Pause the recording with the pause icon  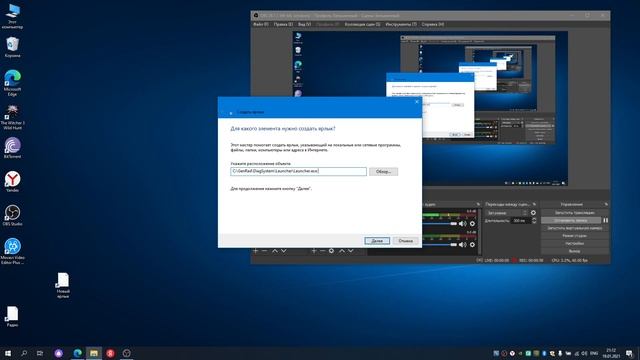pyautogui.click(x=605, y=220)
